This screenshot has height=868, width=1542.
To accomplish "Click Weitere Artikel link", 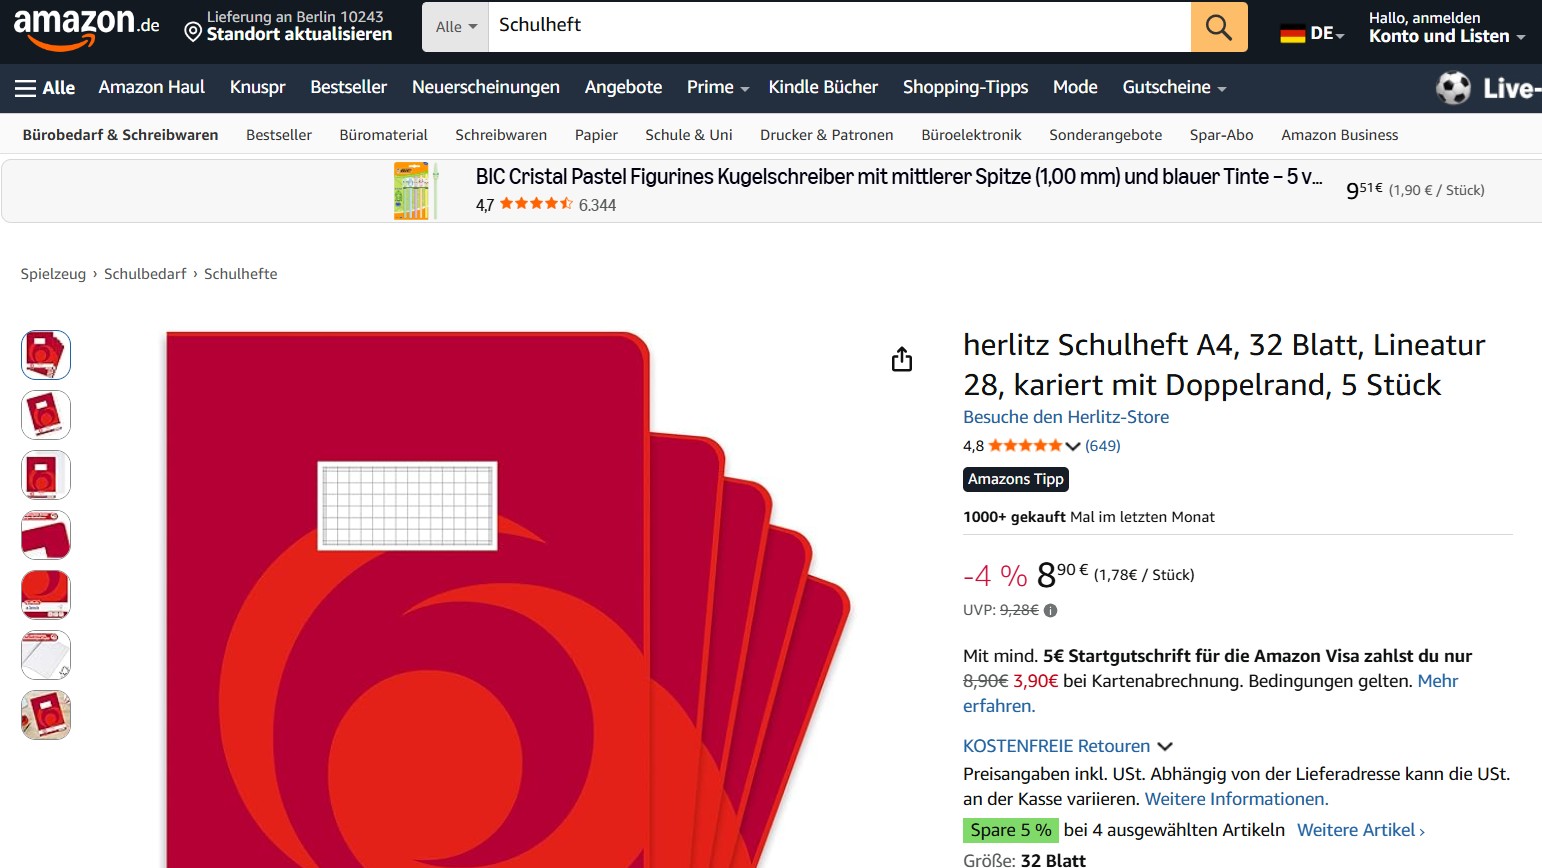I will pos(1360,830).
